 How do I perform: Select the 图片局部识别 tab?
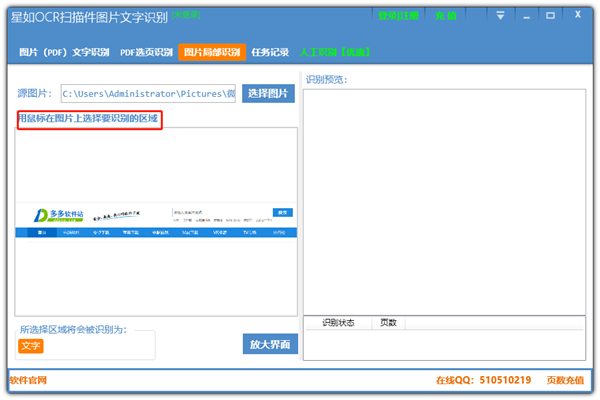coord(212,52)
